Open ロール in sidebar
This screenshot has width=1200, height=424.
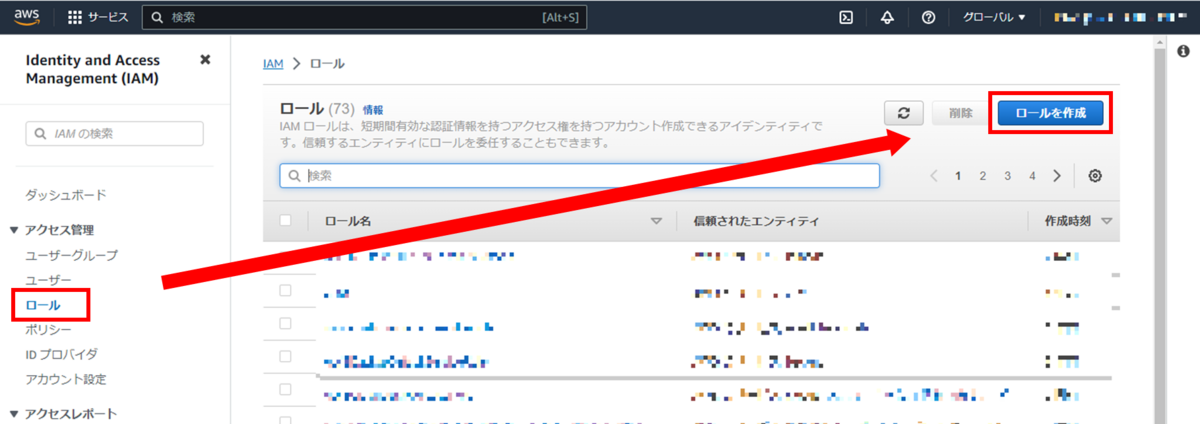tap(43, 305)
